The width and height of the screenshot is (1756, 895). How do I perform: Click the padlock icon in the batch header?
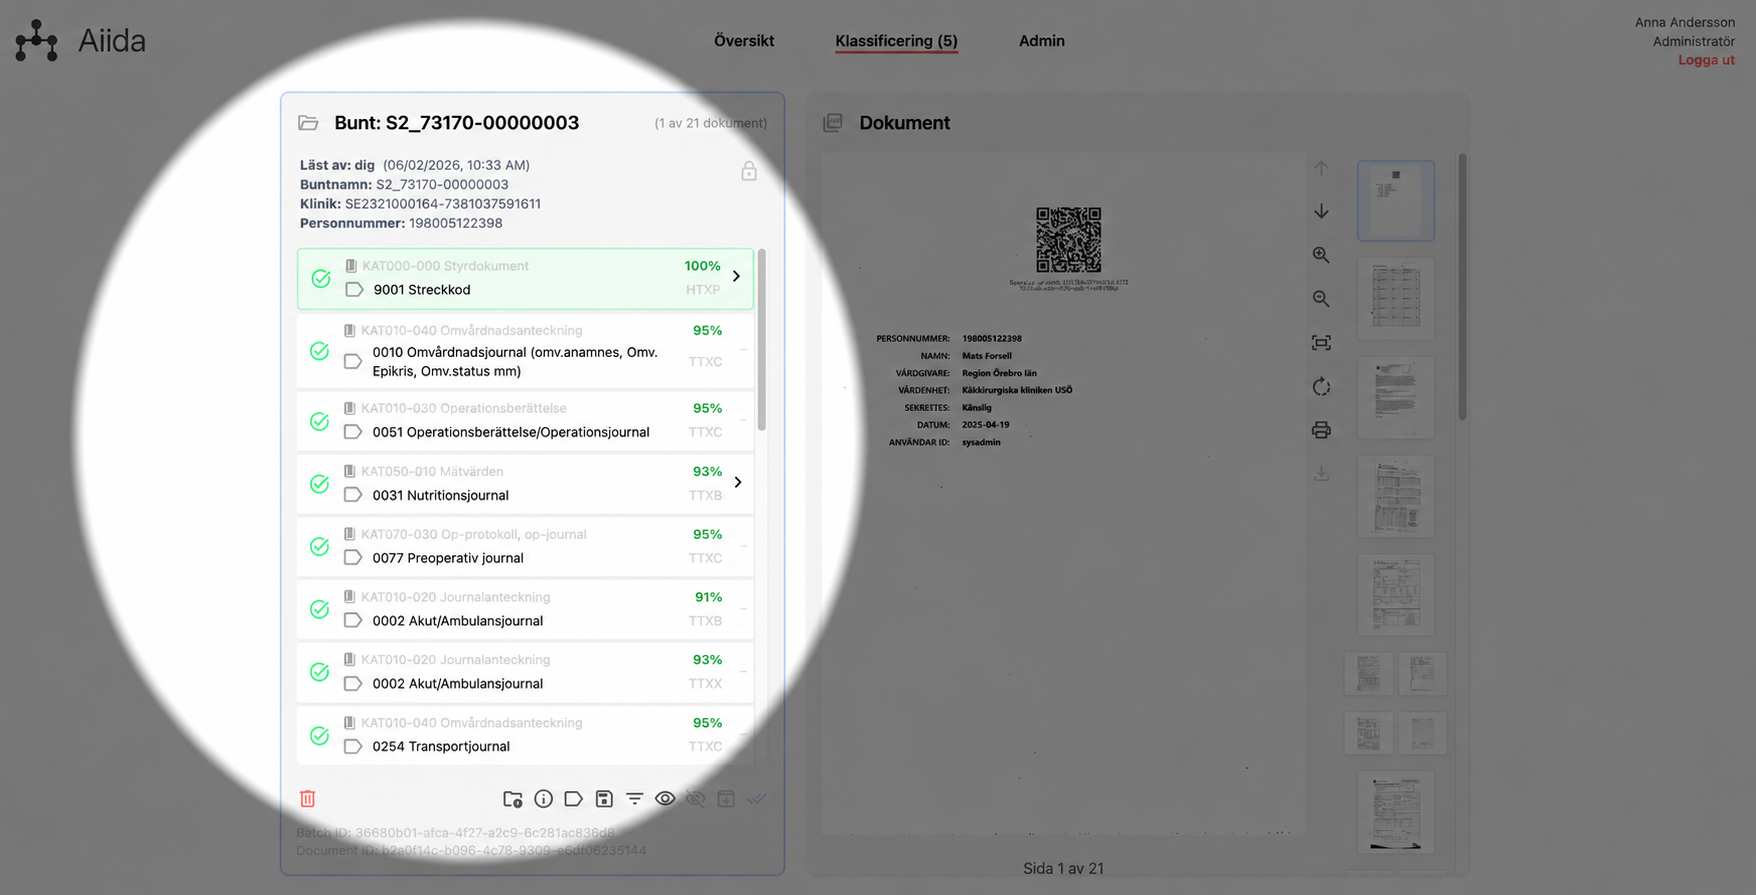[749, 171]
